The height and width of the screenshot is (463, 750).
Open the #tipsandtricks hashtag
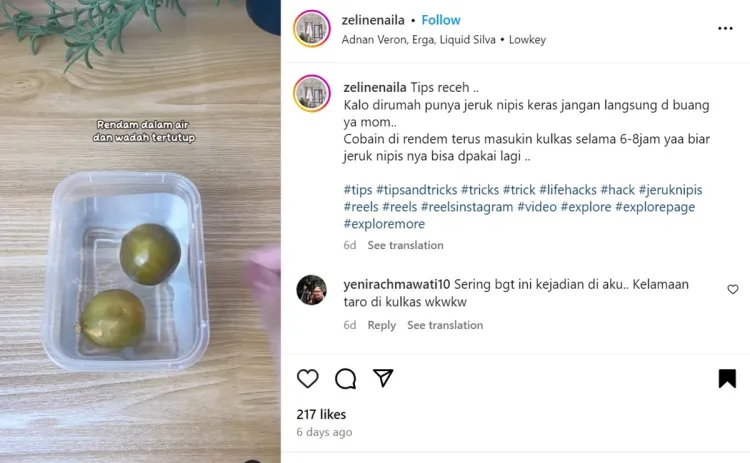tap(417, 190)
